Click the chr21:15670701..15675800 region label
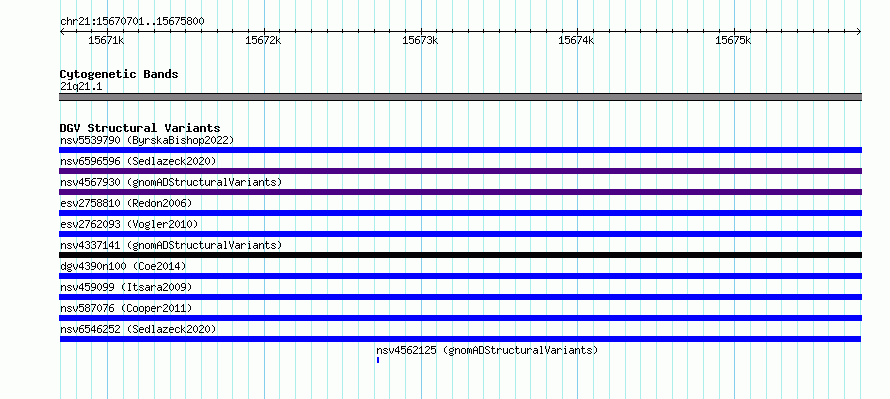 coord(132,21)
